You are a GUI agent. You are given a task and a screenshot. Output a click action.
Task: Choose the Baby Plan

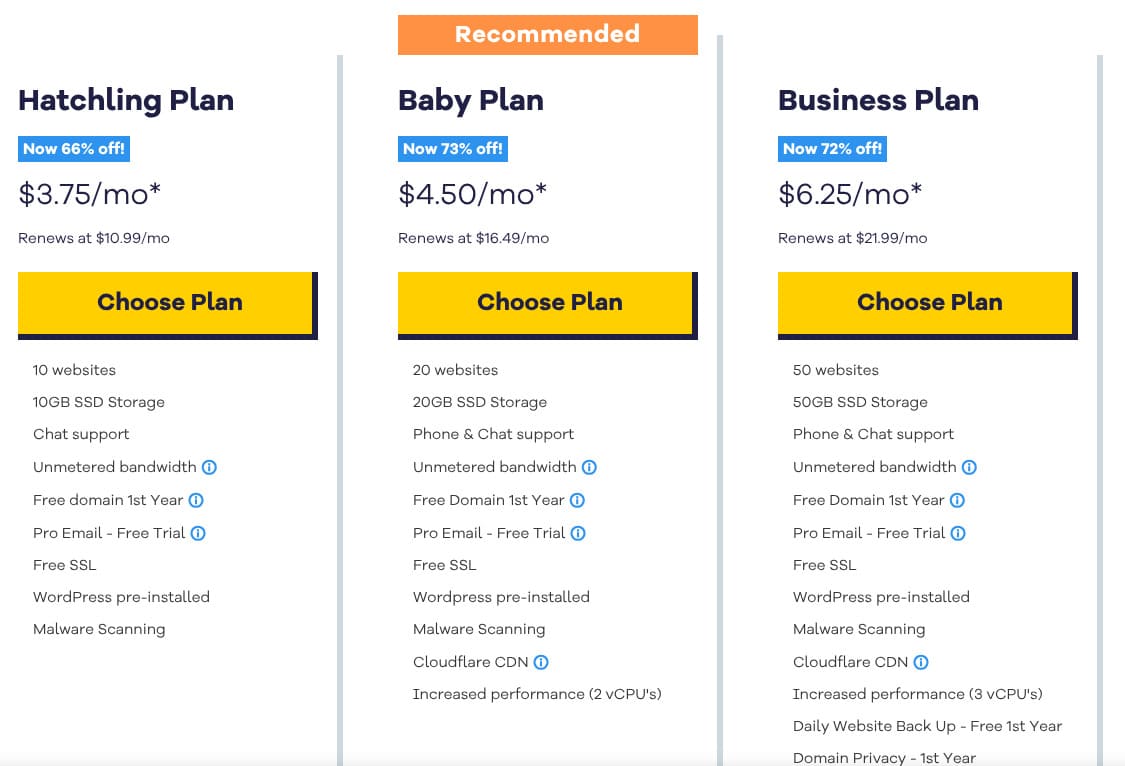547,303
